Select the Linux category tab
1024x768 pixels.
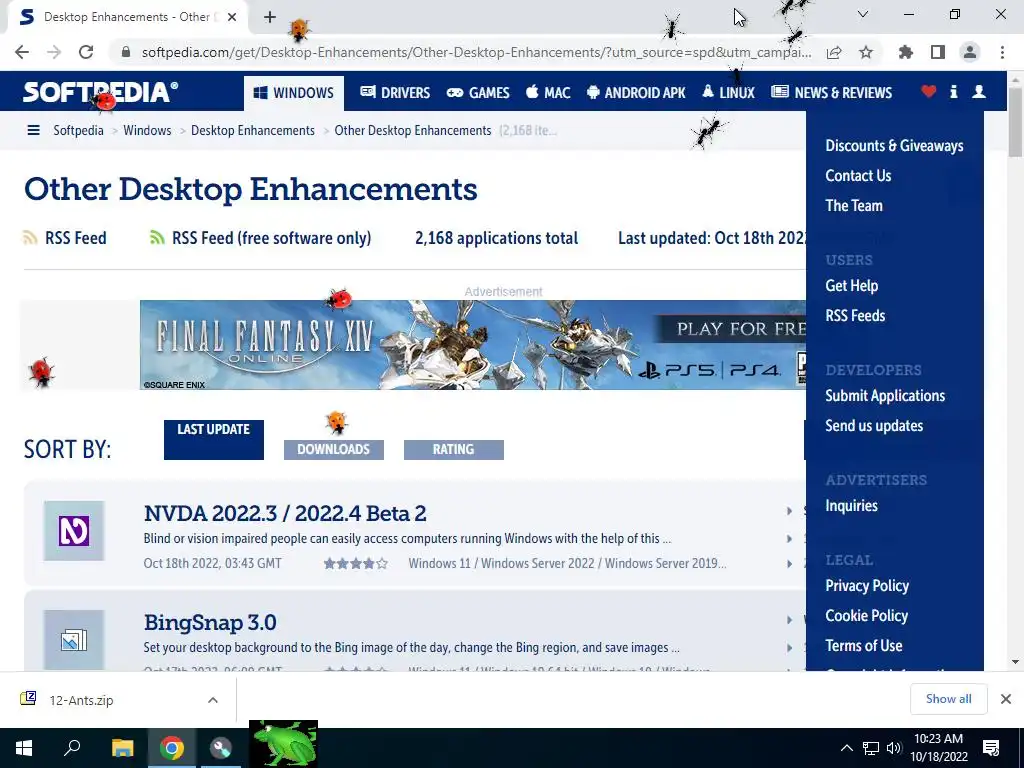coord(728,93)
